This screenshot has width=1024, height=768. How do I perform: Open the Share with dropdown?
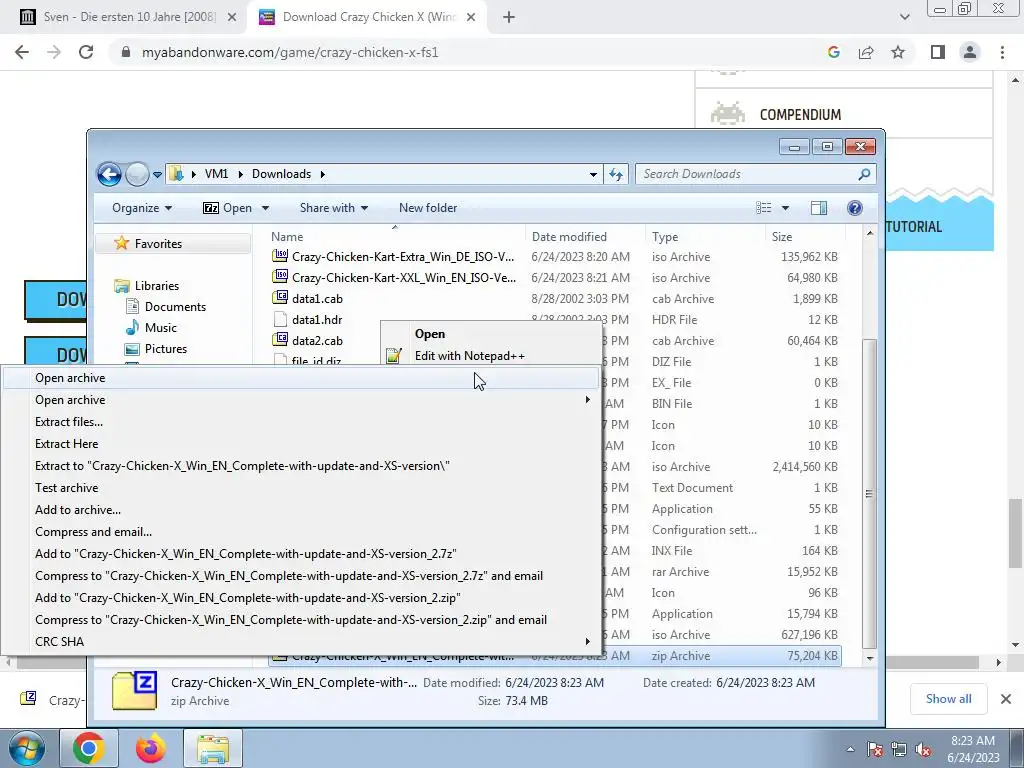334,208
